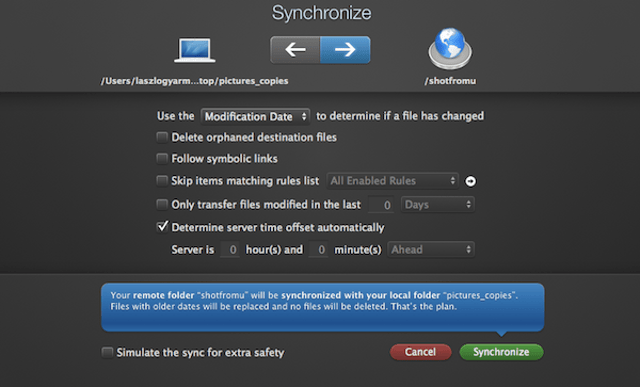The height and width of the screenshot is (387, 640).
Task: Toggle Follow symbolic links checkbox
Action: pyautogui.click(x=162, y=158)
